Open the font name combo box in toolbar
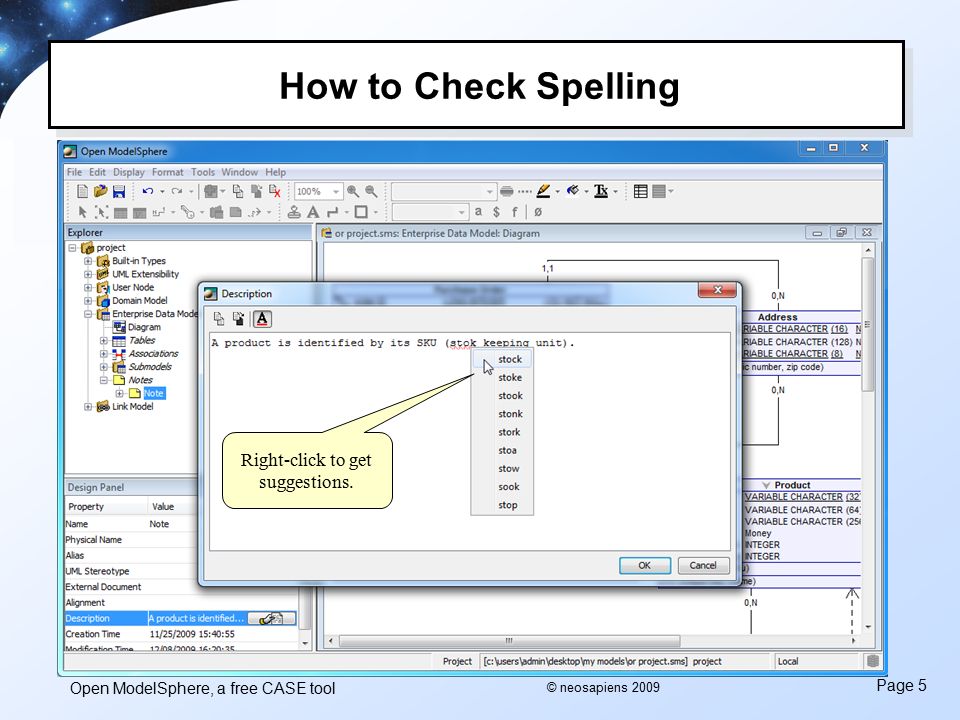 coord(443,192)
